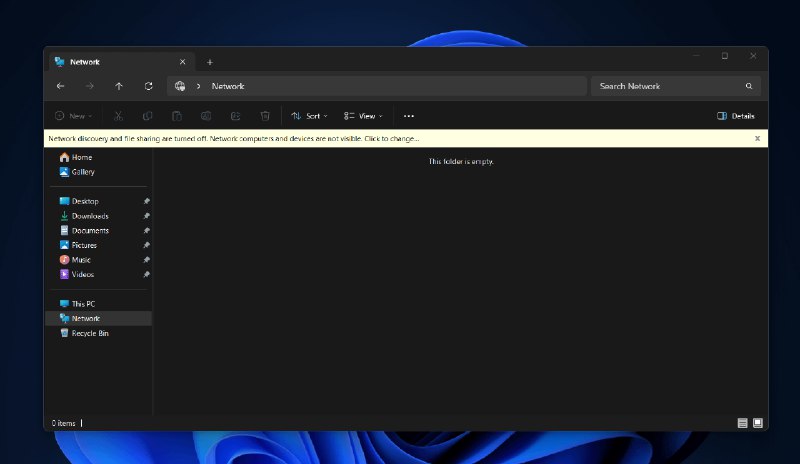The width and height of the screenshot is (800, 464).
Task: Click the pin icon next to Music
Action: point(146,260)
